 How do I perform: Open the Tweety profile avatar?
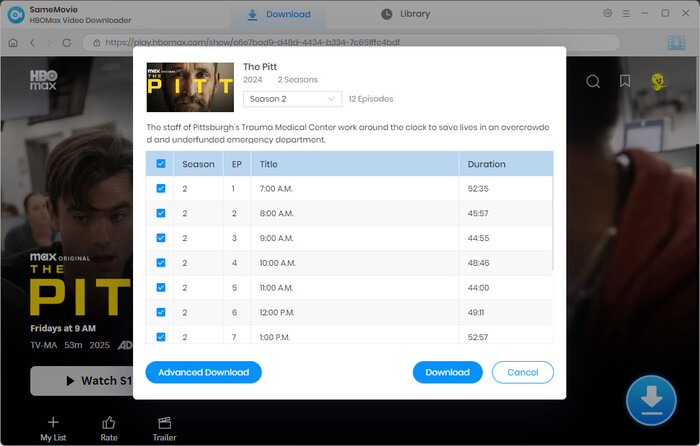coord(658,81)
